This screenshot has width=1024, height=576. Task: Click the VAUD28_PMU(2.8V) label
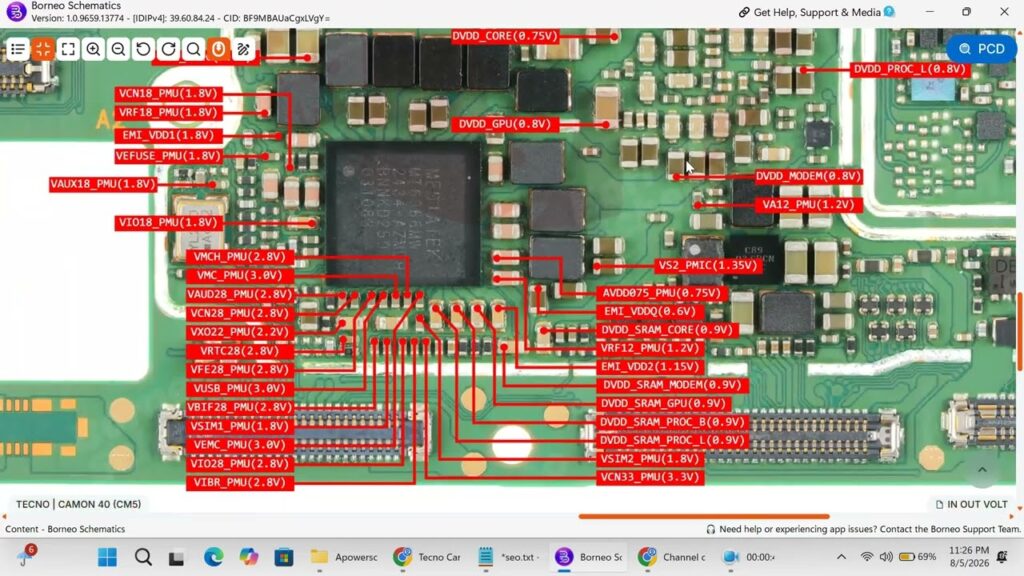pos(240,294)
